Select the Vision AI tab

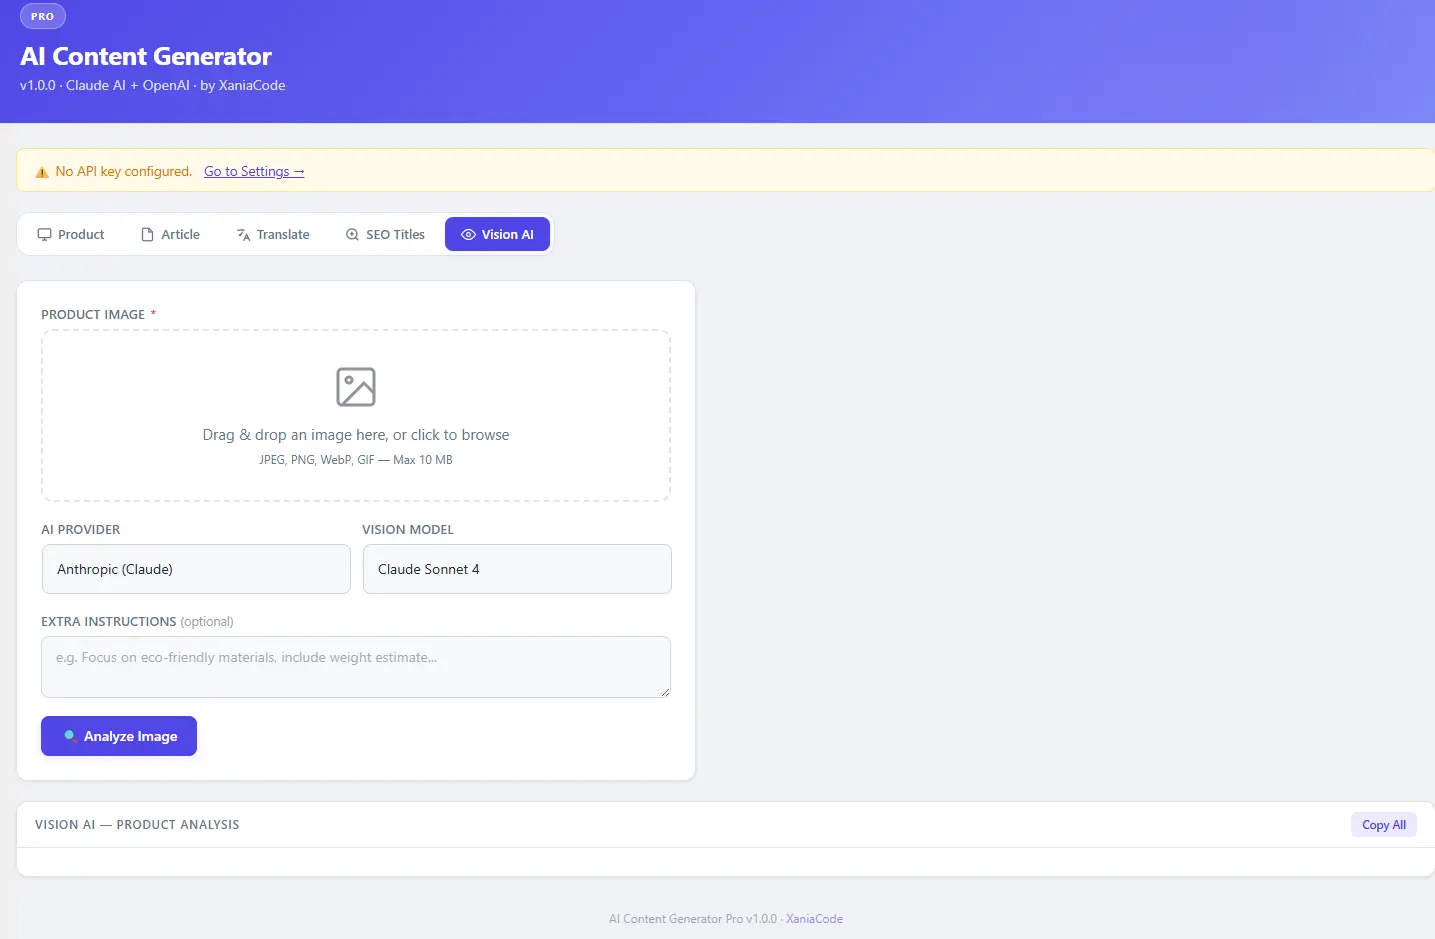497,234
